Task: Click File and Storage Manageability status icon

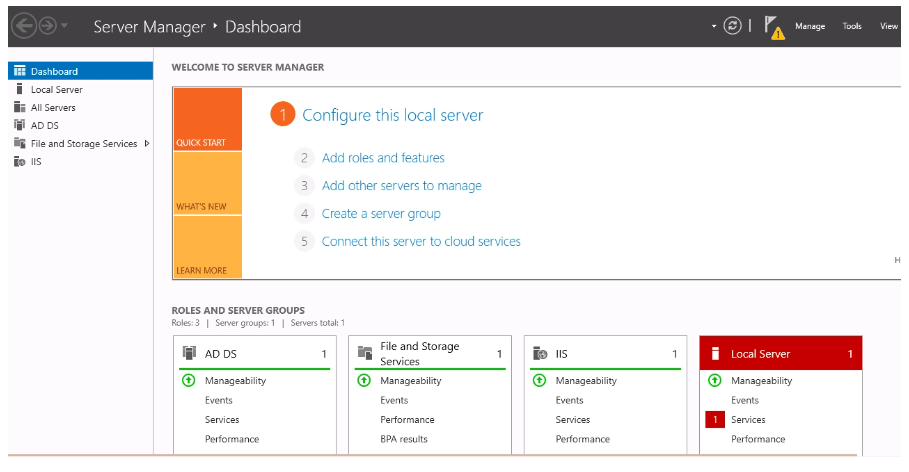Action: [364, 380]
